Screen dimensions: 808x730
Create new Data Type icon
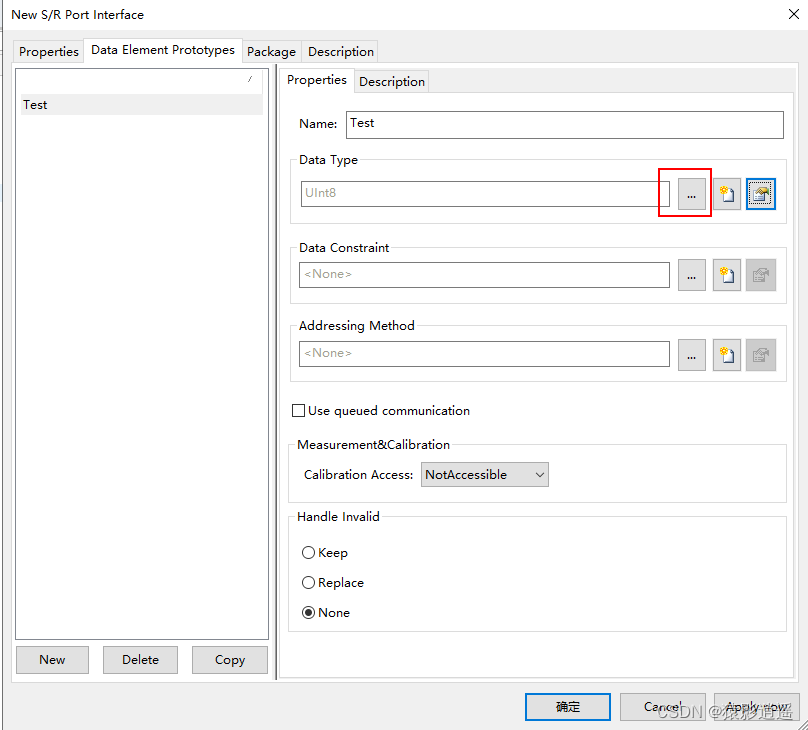point(727,194)
